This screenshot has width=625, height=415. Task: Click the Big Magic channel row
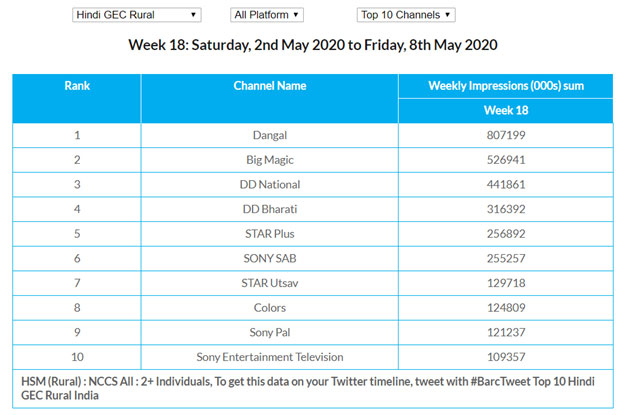(269, 158)
